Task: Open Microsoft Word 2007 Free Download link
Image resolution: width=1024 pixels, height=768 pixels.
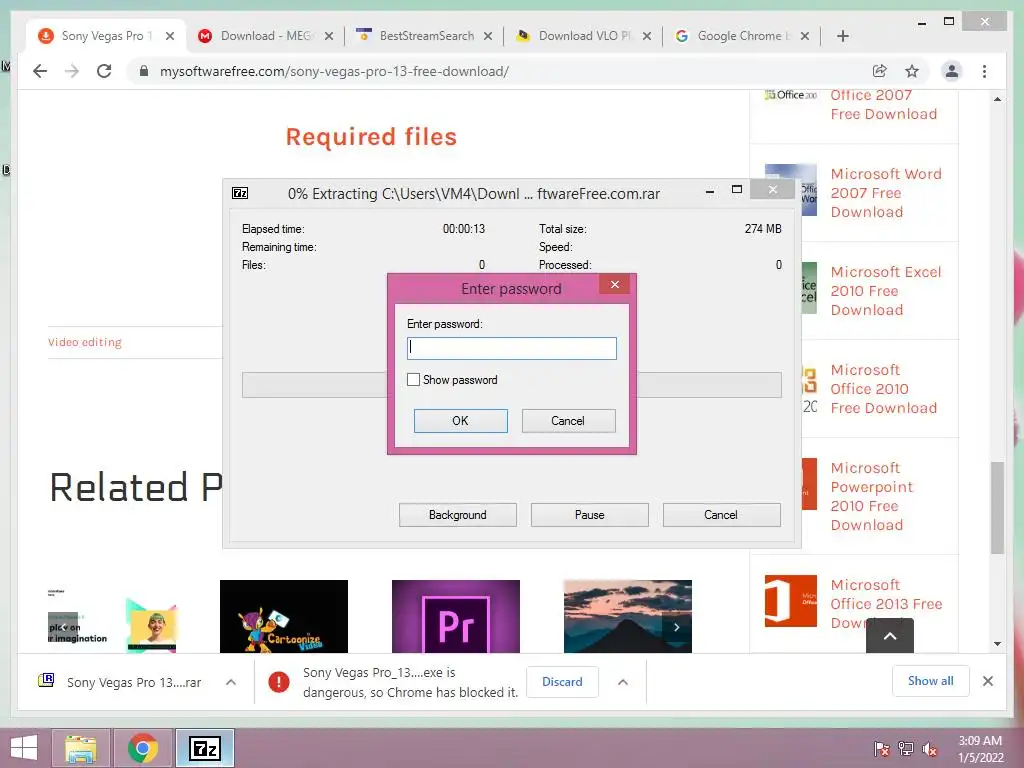Action: 886,193
